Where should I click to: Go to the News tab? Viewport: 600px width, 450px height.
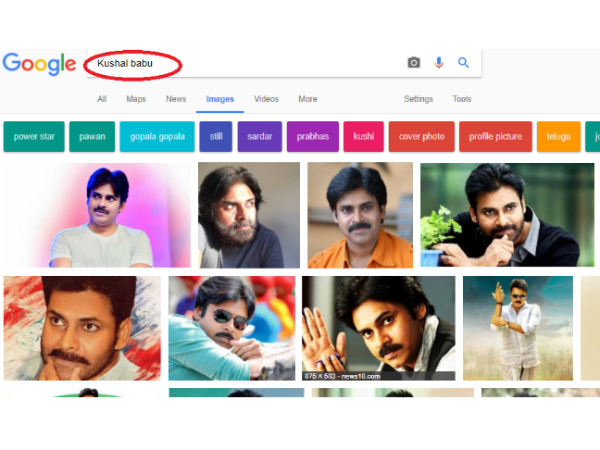[x=176, y=99]
